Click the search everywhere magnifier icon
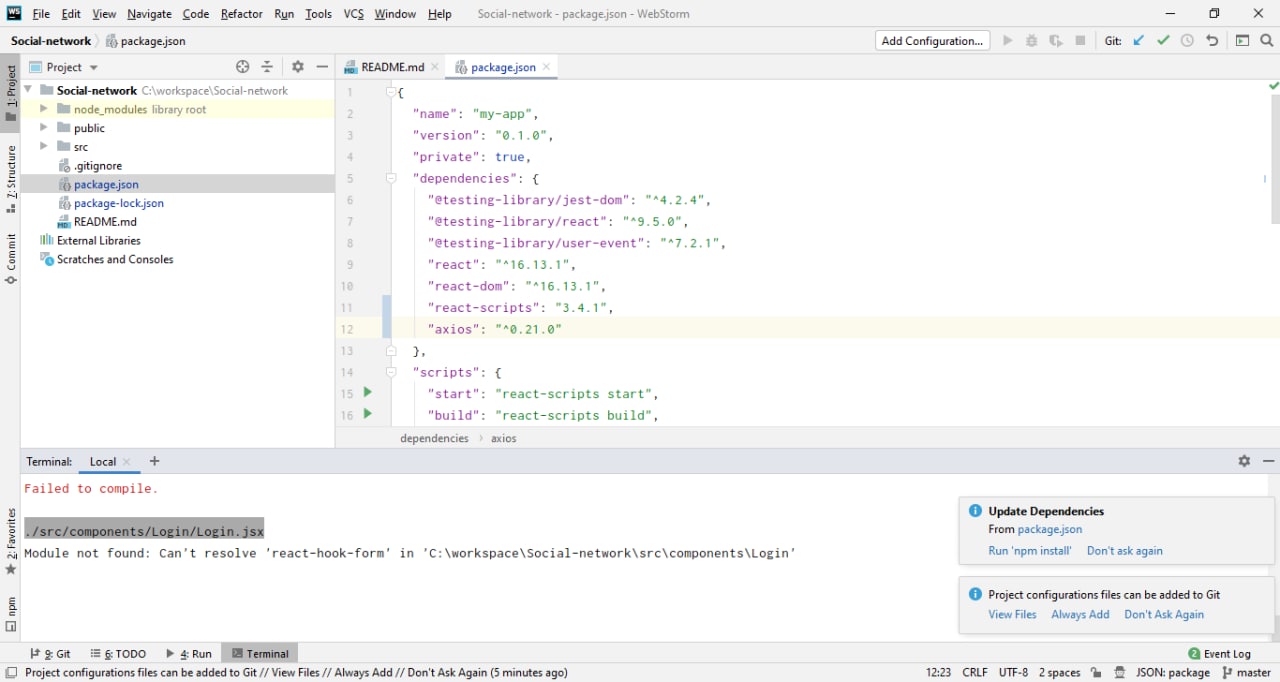 [x=1266, y=41]
